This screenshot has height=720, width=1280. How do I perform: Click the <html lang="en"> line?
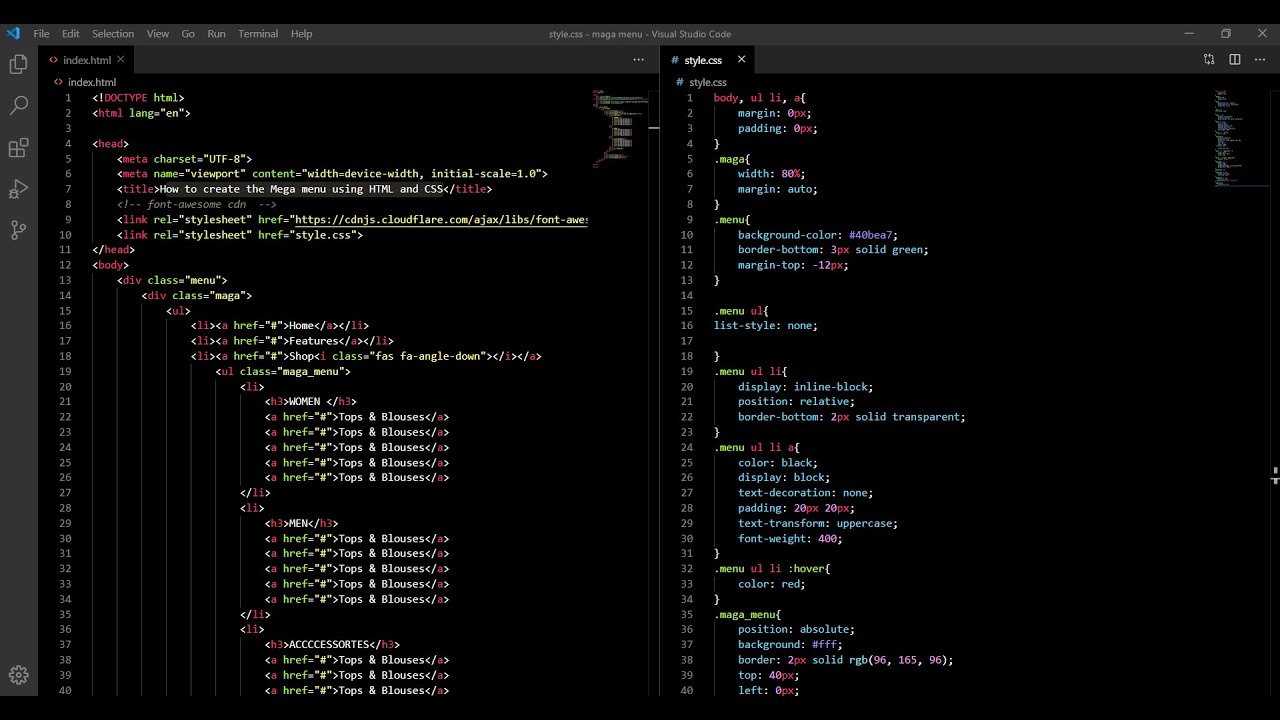[141, 113]
